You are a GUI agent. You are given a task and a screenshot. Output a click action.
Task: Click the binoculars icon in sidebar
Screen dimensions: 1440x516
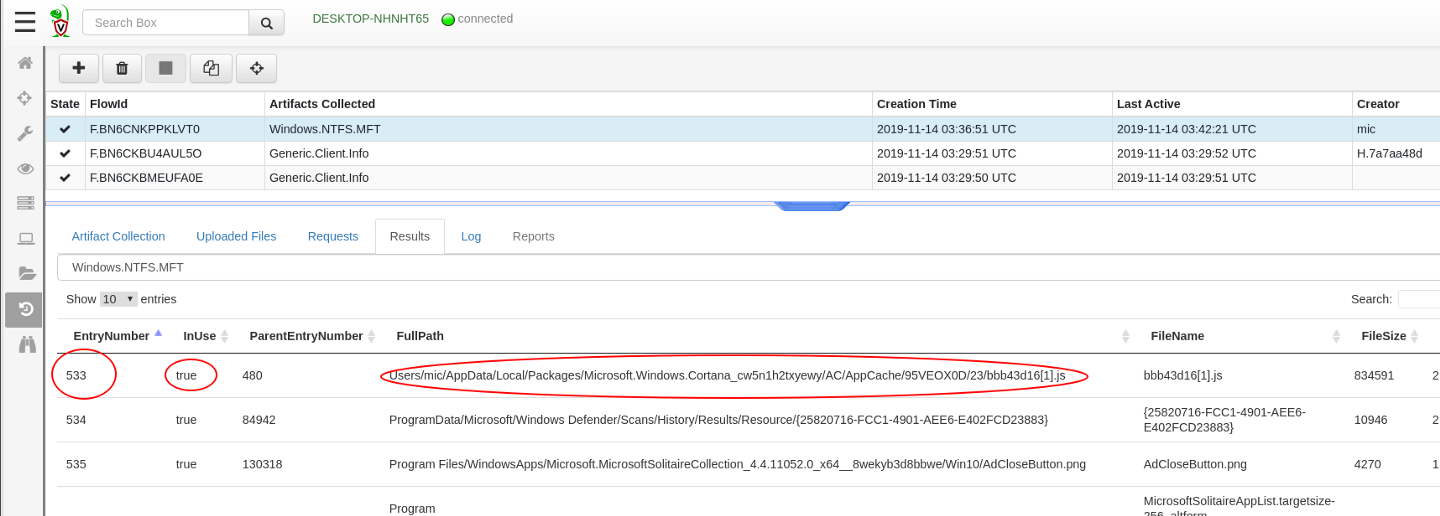25,344
